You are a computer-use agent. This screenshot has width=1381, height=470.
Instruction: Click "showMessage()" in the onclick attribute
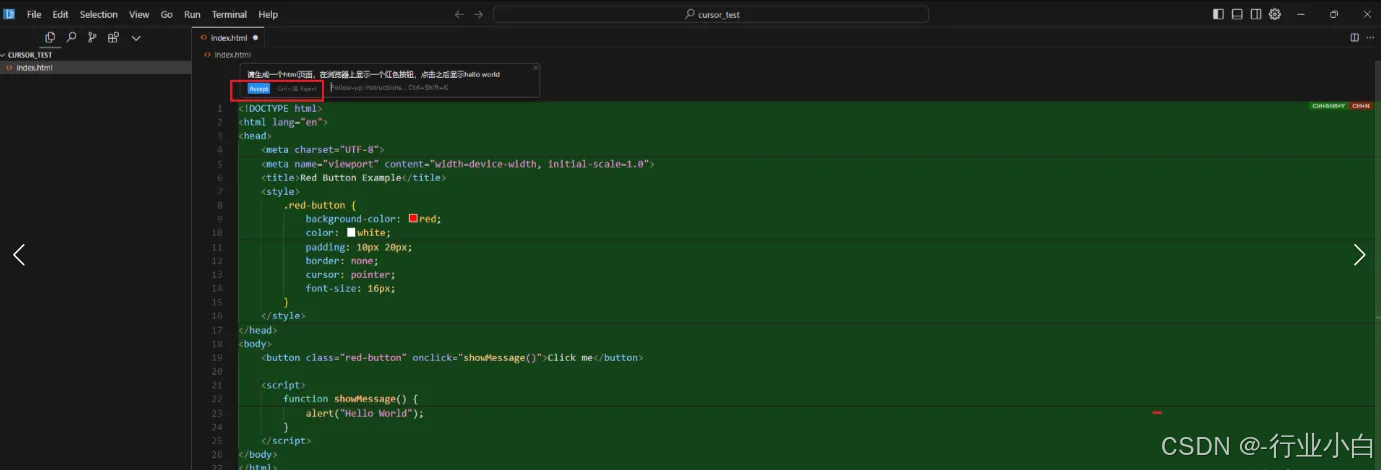click(x=502, y=357)
